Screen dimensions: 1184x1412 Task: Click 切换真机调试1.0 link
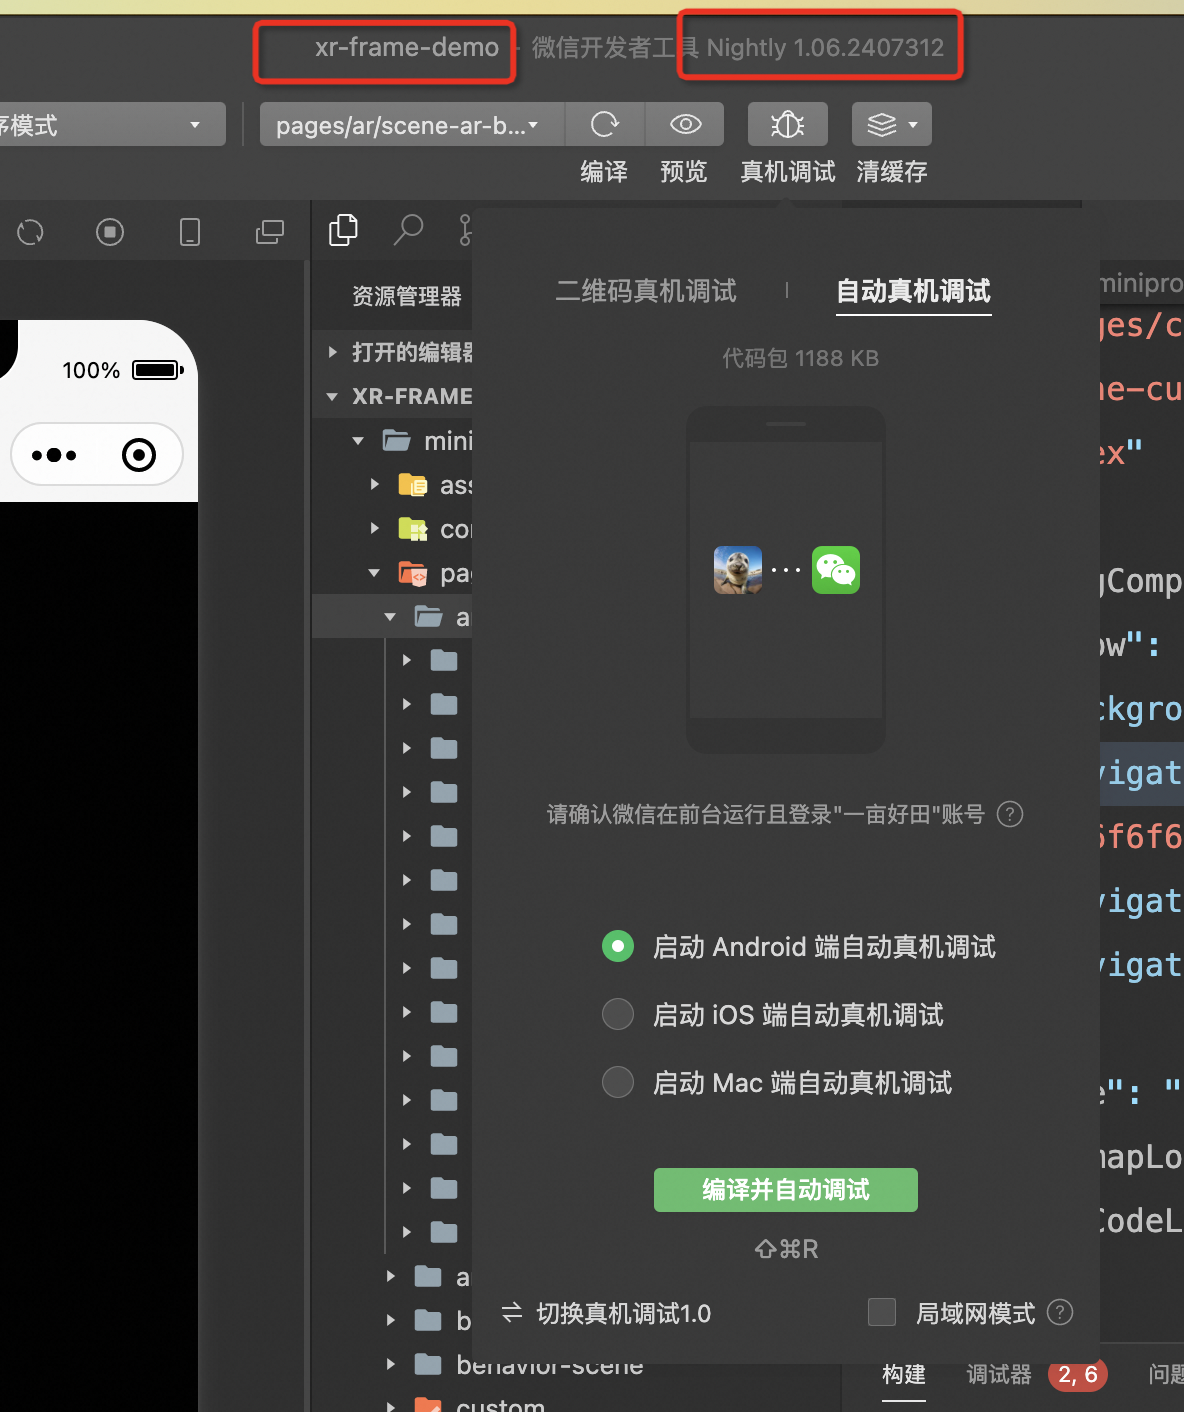click(624, 1313)
